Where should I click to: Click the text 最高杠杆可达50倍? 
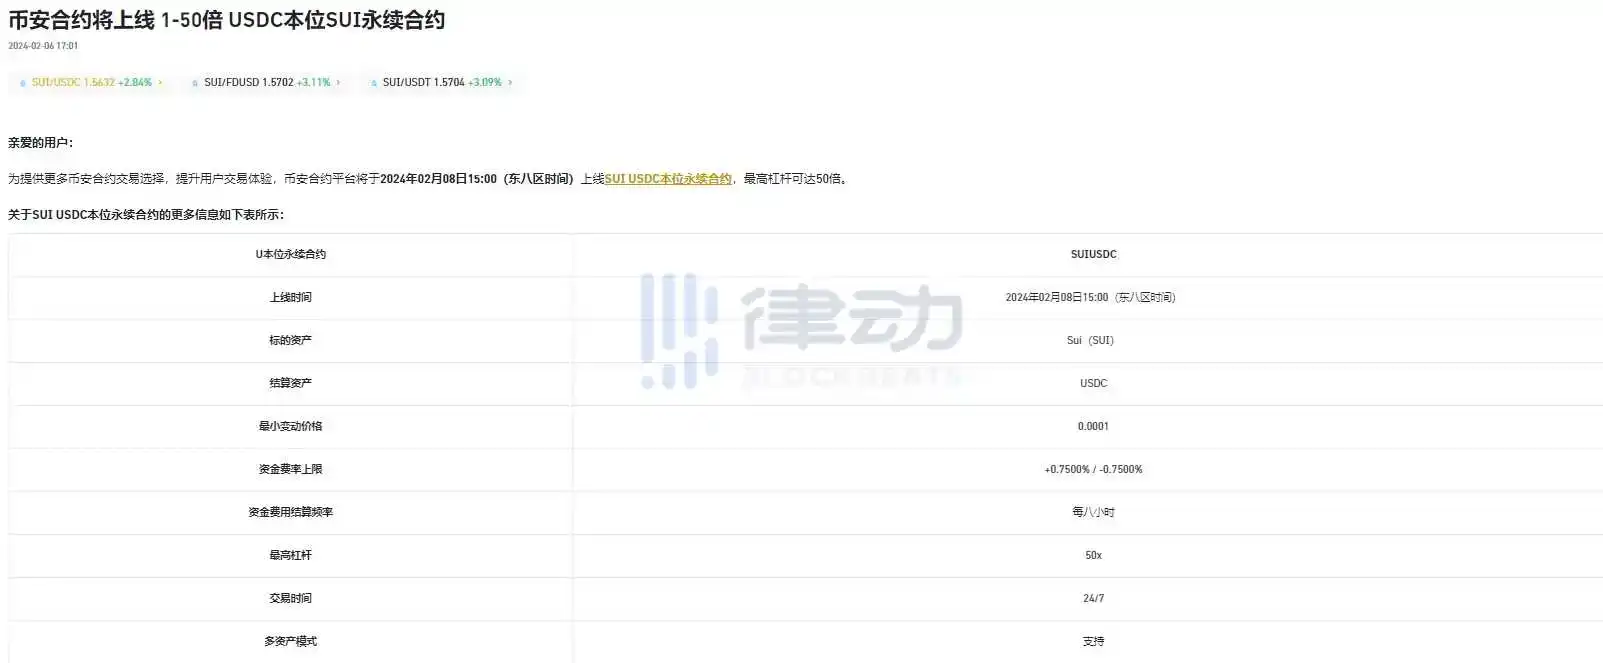(x=793, y=179)
